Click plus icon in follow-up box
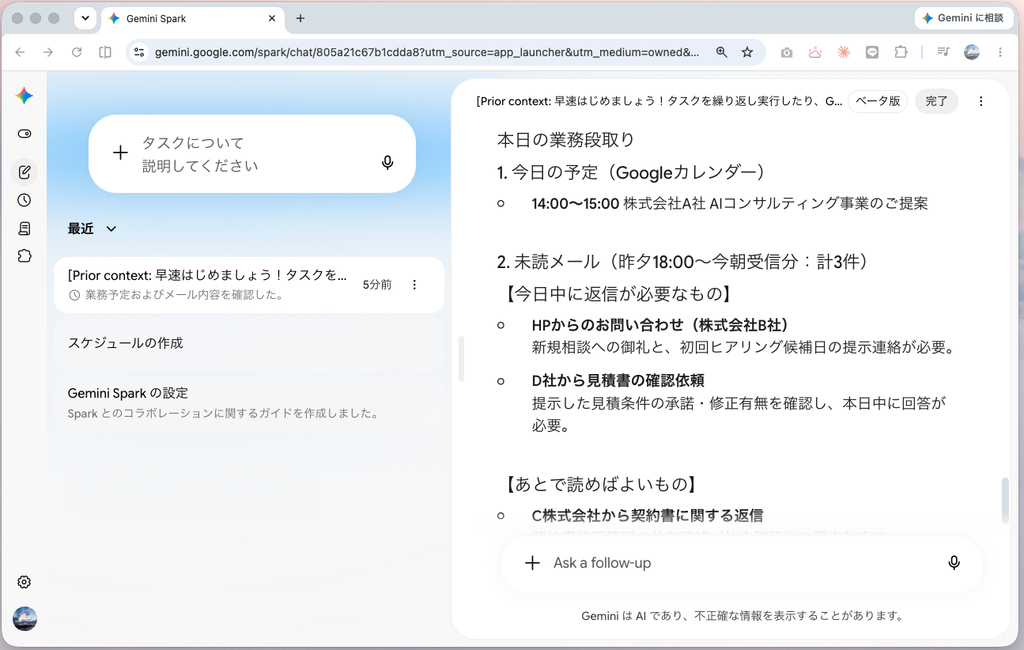Image resolution: width=1024 pixels, height=650 pixels. (532, 563)
